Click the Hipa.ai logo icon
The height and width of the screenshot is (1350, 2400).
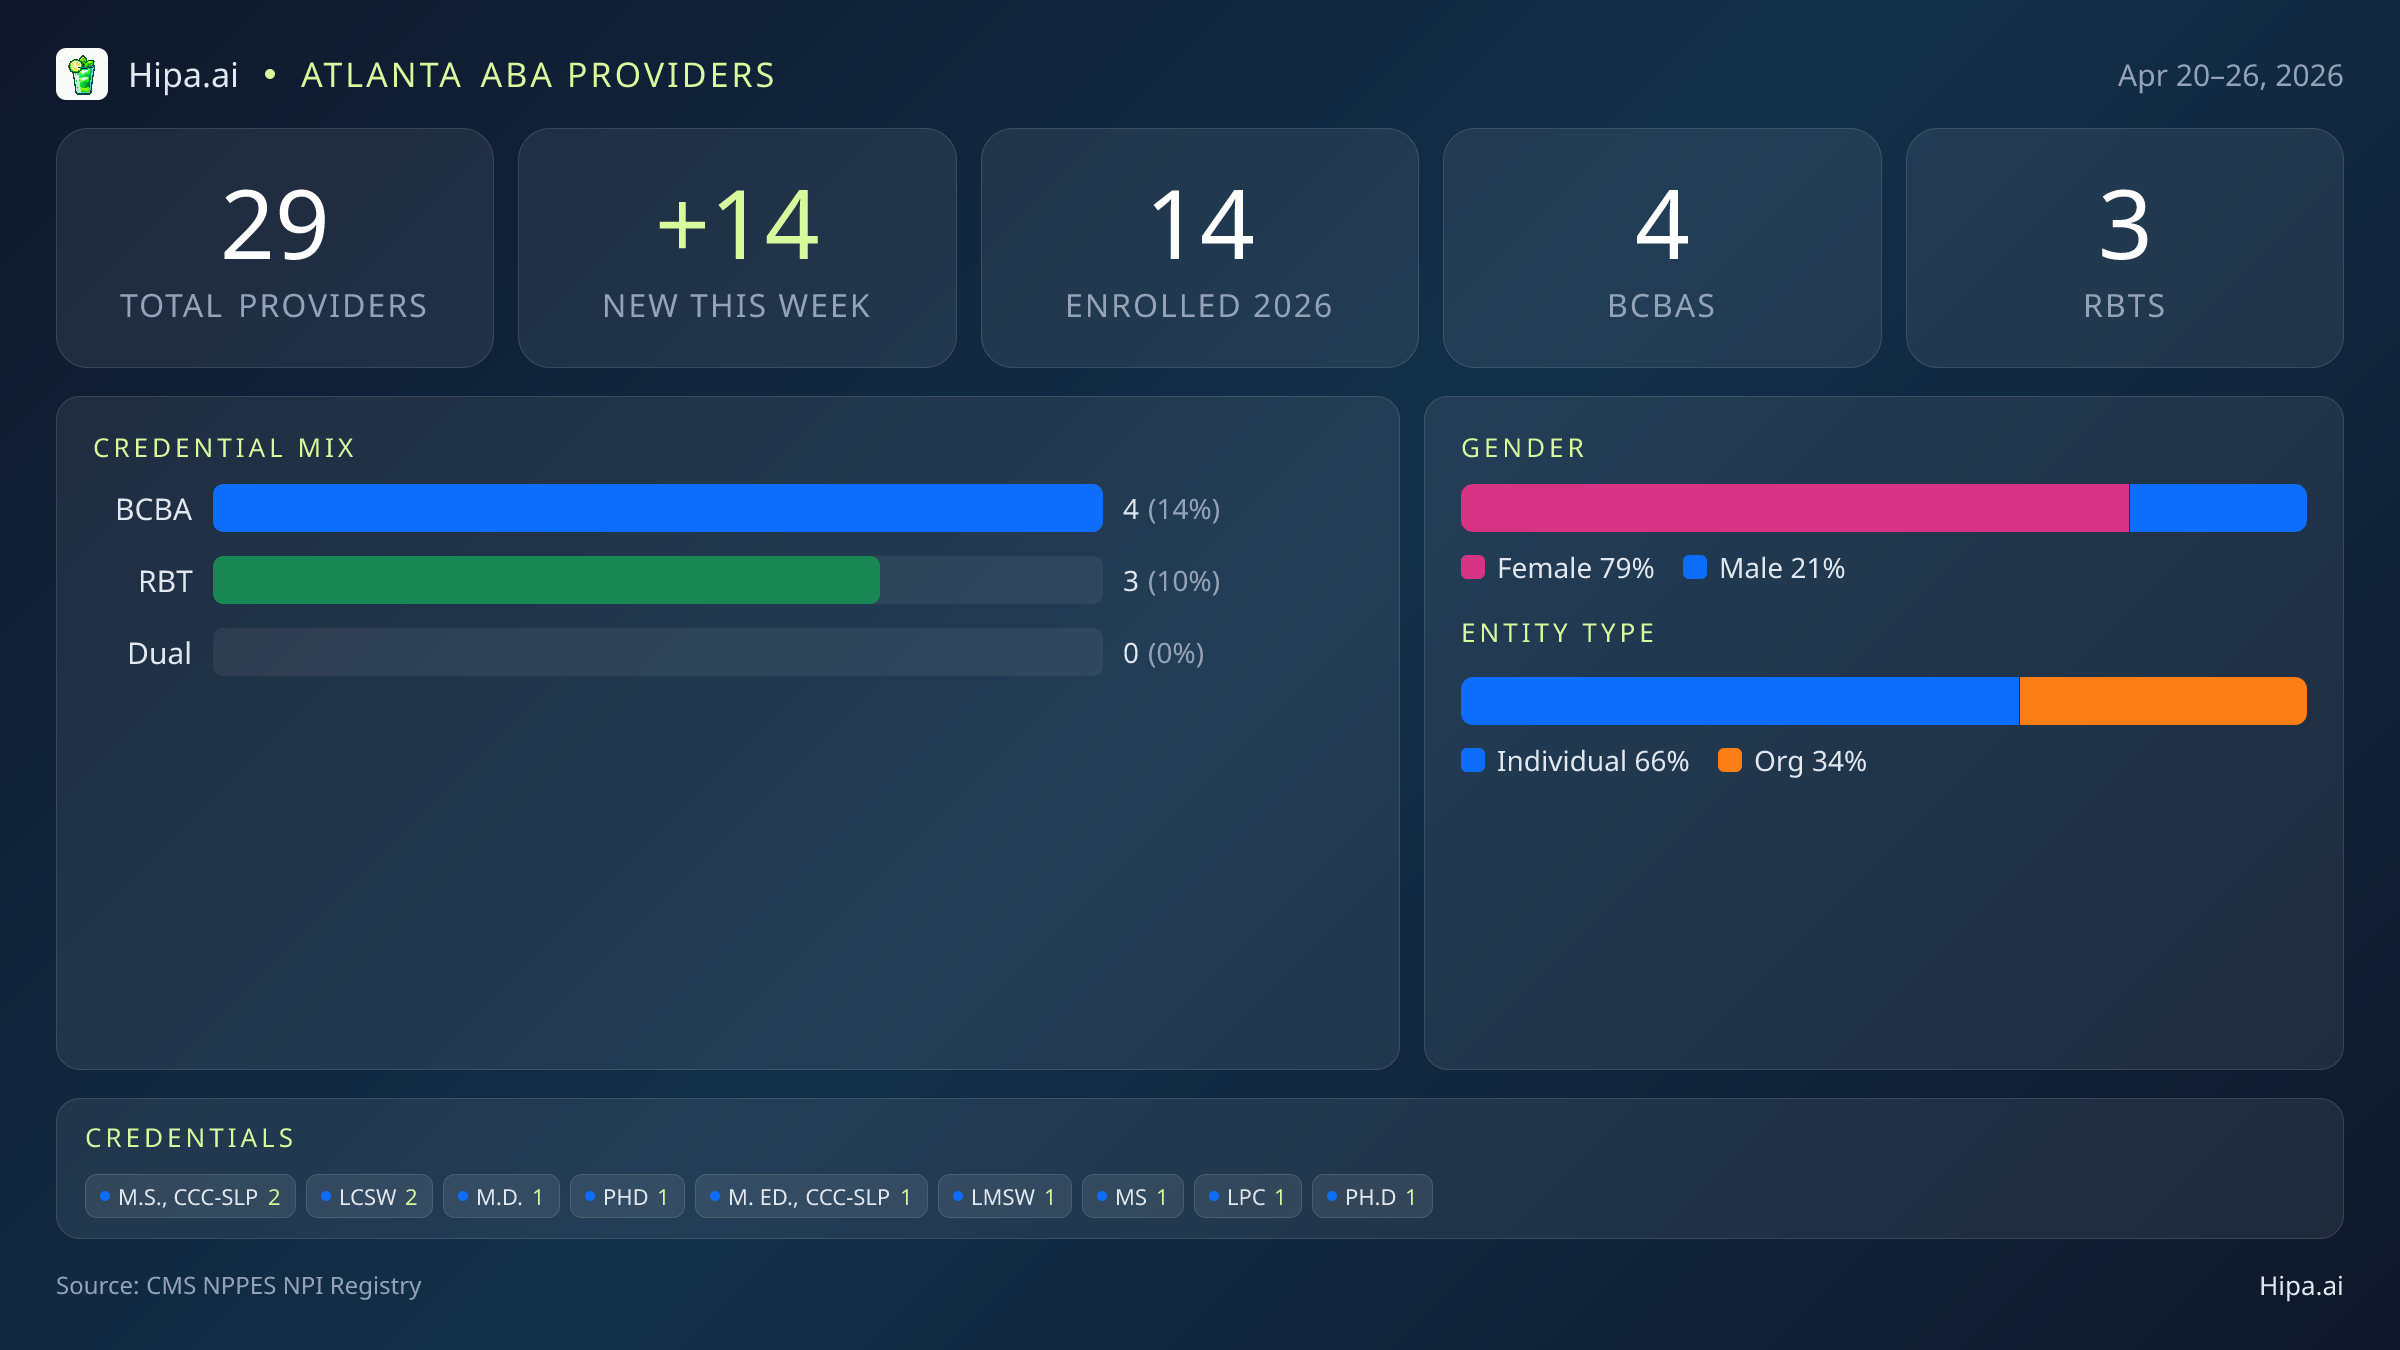point(82,74)
